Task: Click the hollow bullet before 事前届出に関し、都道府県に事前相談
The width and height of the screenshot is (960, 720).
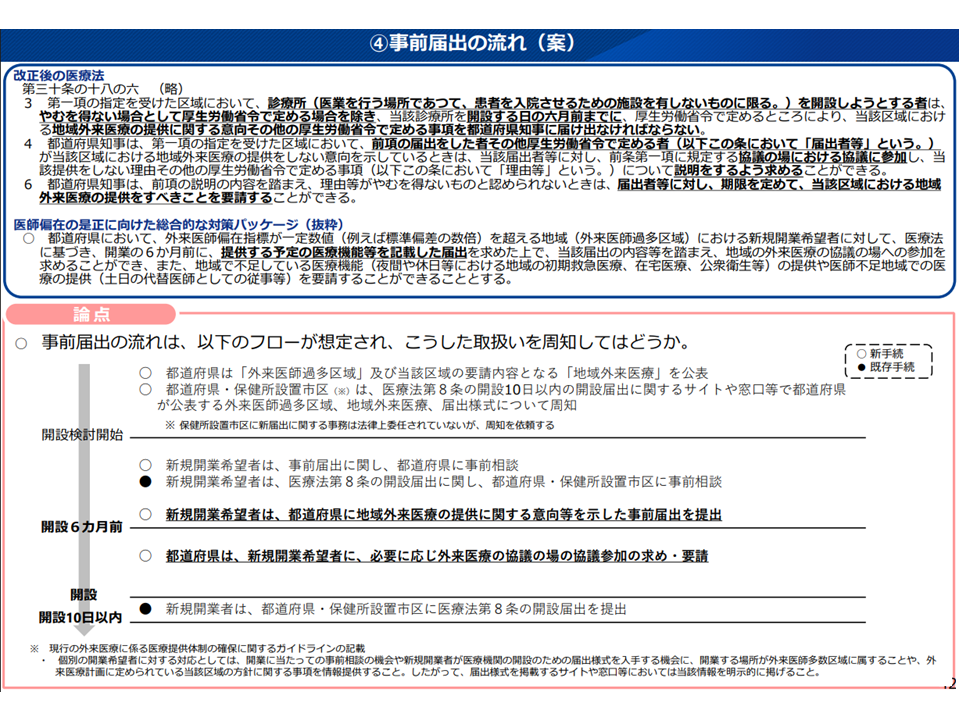Action: point(145,465)
